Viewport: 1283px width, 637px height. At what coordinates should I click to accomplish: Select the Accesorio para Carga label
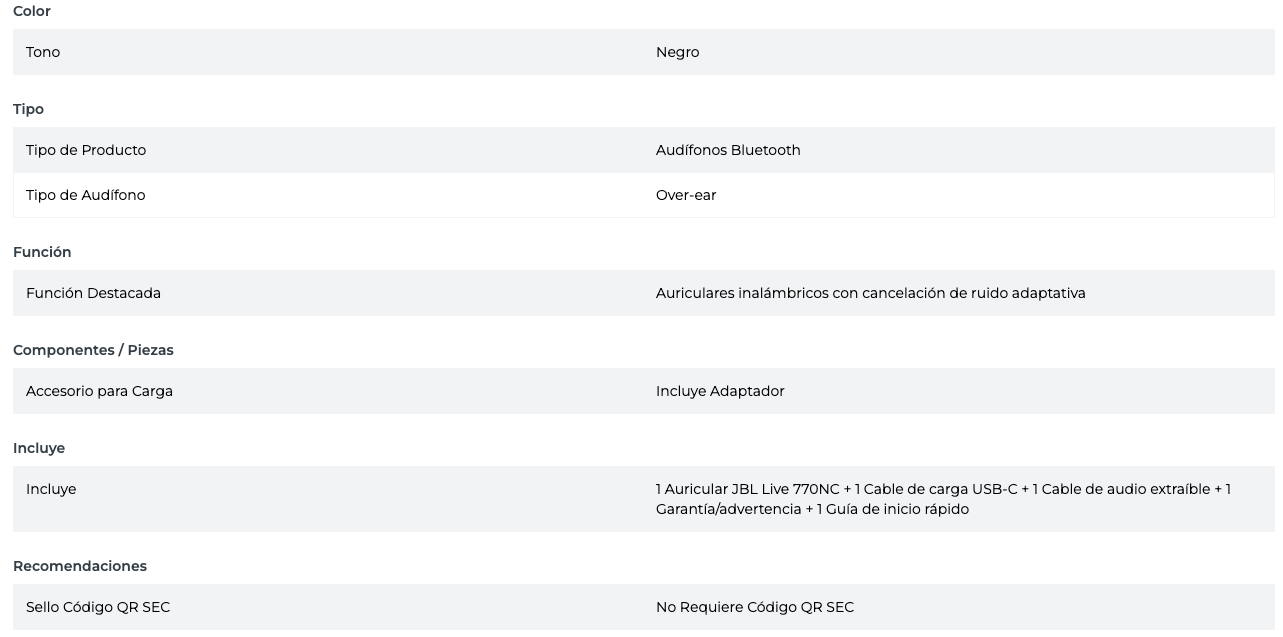point(99,391)
